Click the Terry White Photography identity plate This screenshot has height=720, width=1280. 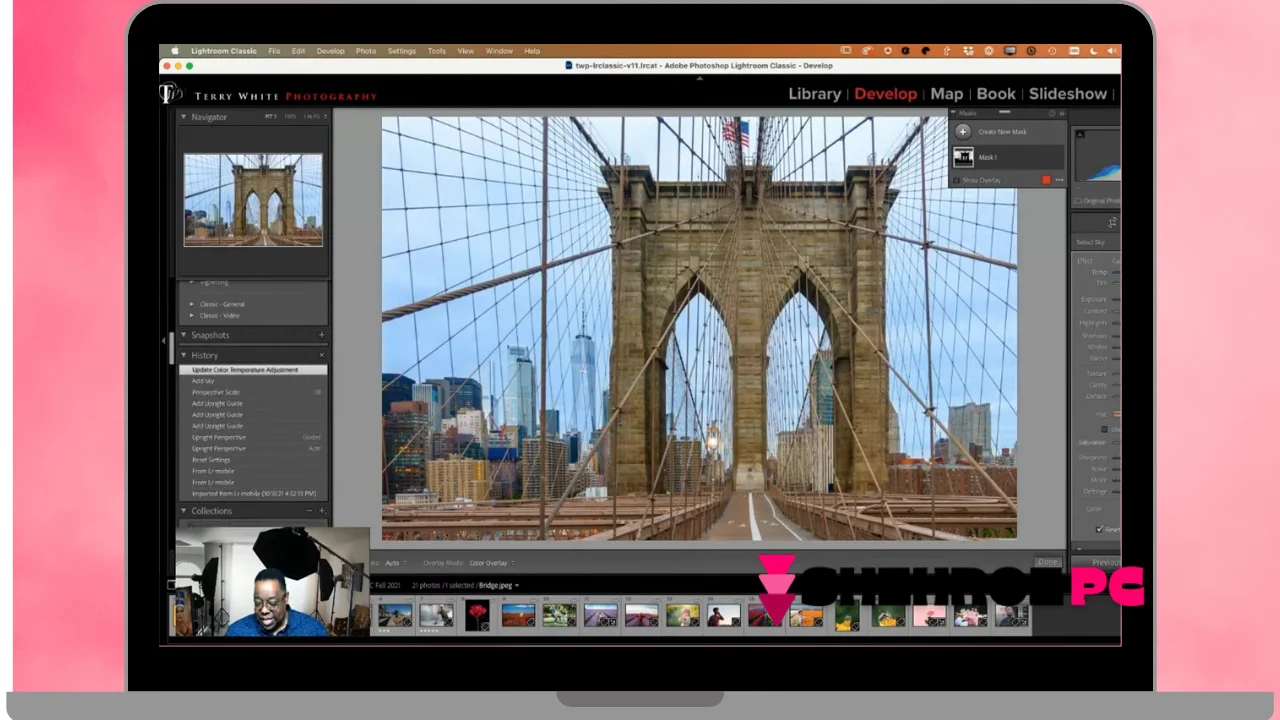coord(268,95)
